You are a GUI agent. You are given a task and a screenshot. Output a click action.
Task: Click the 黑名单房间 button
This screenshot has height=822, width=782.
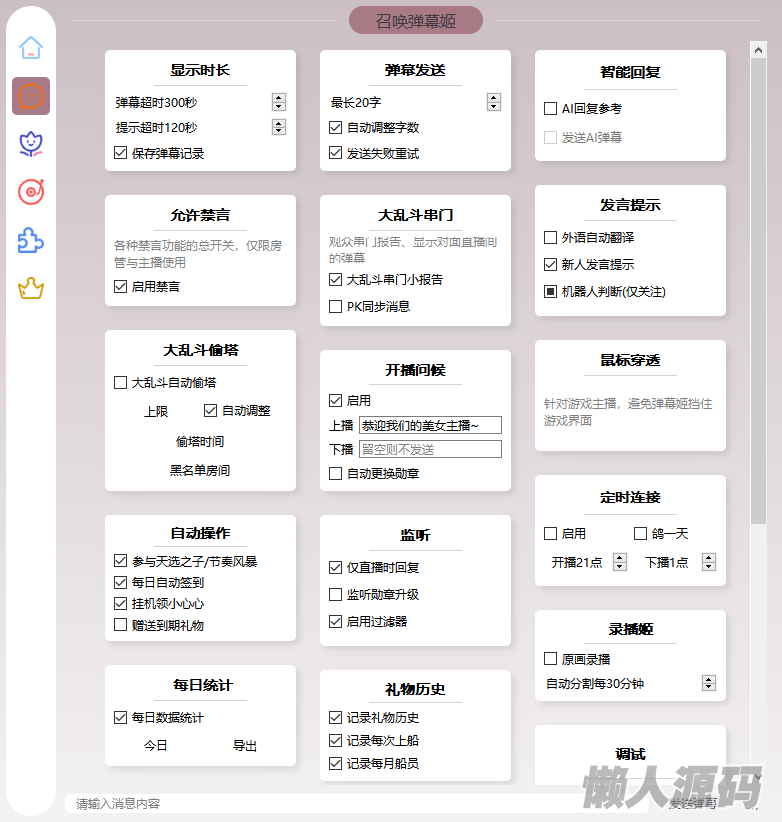click(x=200, y=470)
